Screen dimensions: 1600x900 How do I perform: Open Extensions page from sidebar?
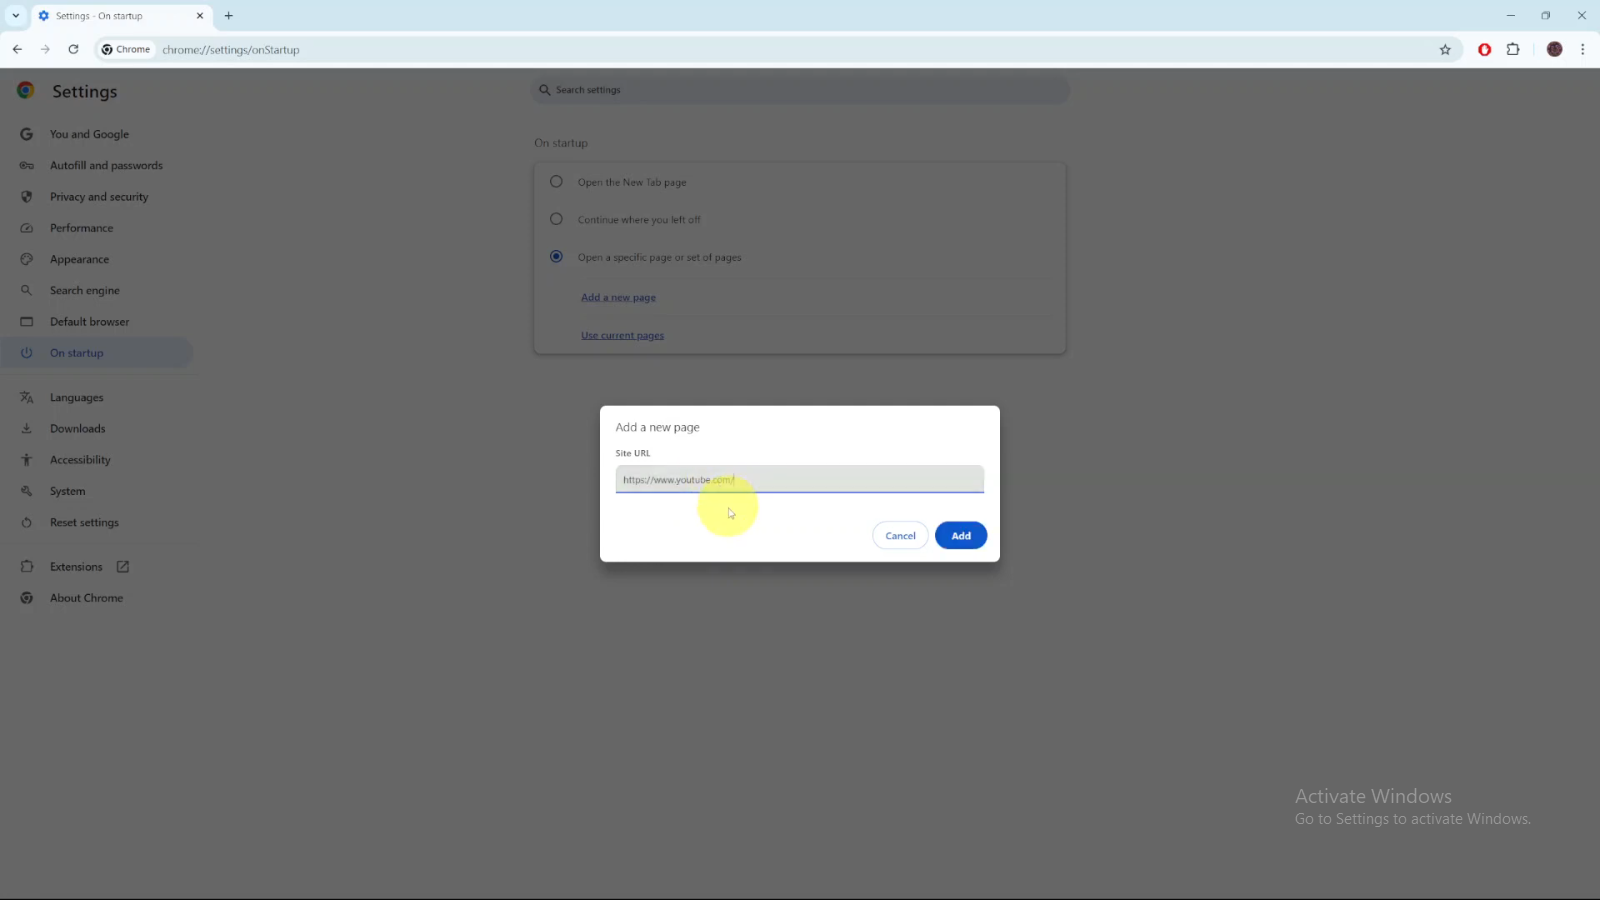pos(76,567)
